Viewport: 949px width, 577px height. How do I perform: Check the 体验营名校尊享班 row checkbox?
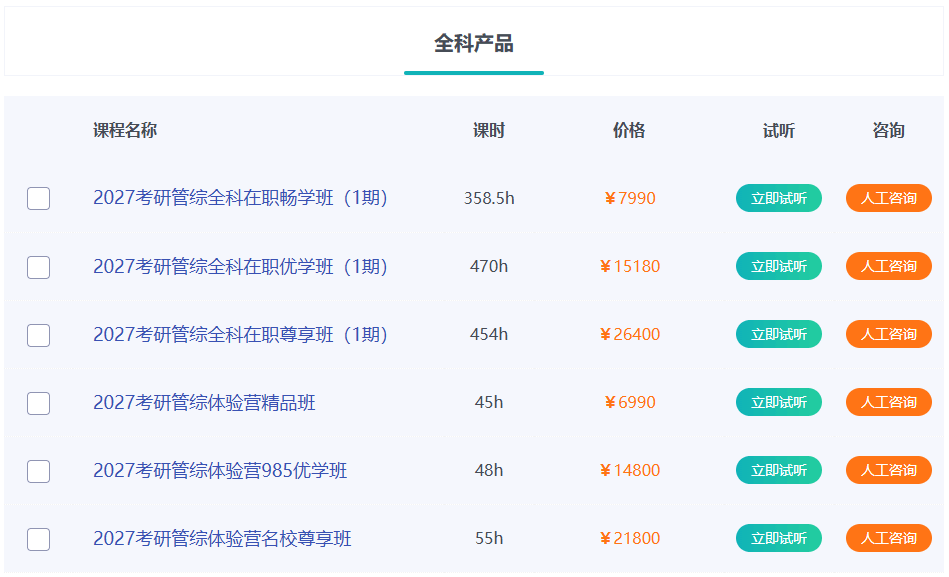[38, 539]
